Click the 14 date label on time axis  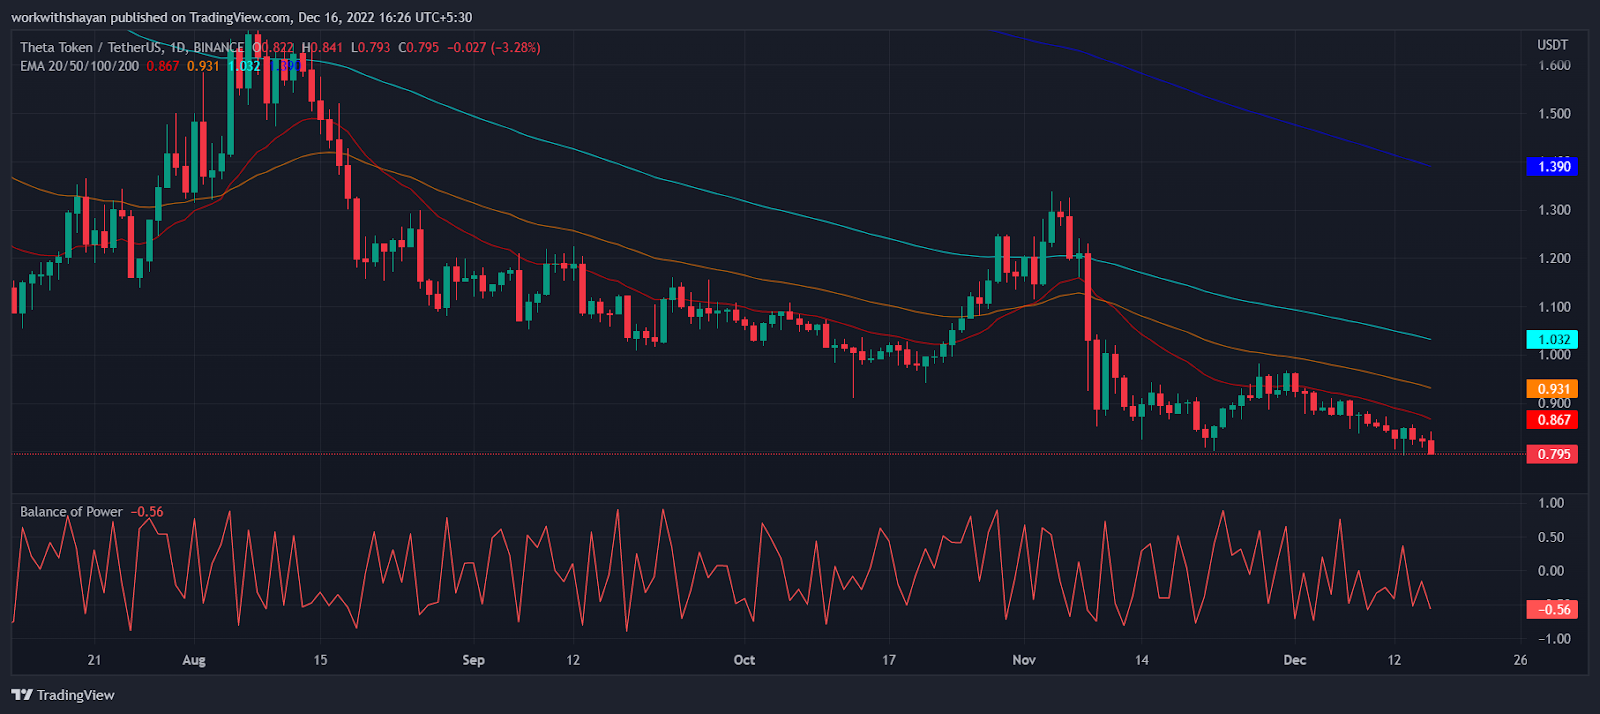pos(1142,660)
